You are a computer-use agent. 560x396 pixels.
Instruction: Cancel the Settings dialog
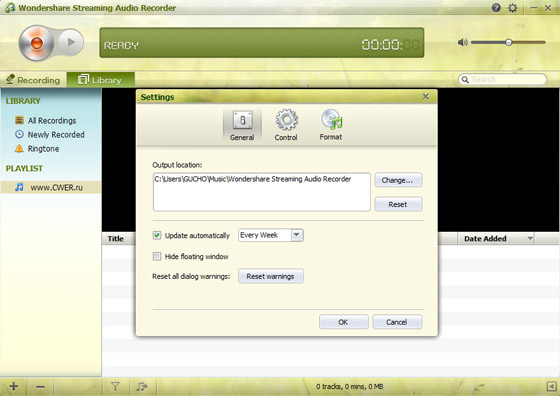point(397,322)
